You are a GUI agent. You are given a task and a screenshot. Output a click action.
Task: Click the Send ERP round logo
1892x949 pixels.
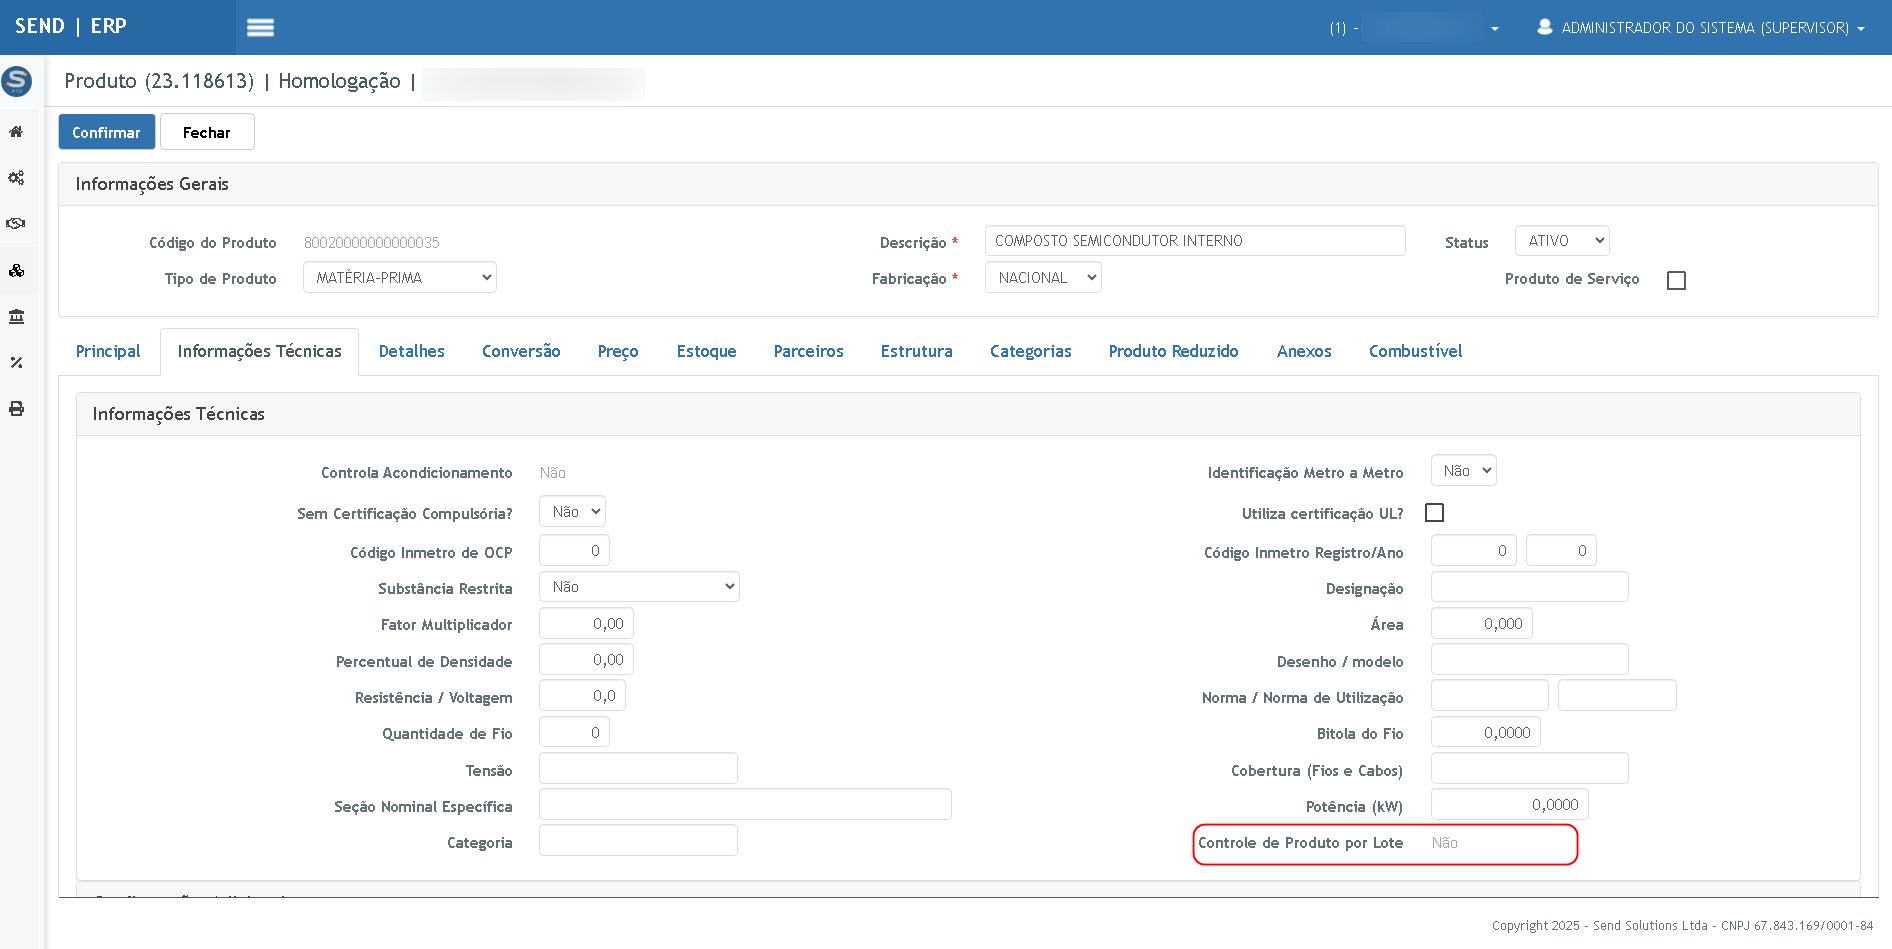[17, 81]
